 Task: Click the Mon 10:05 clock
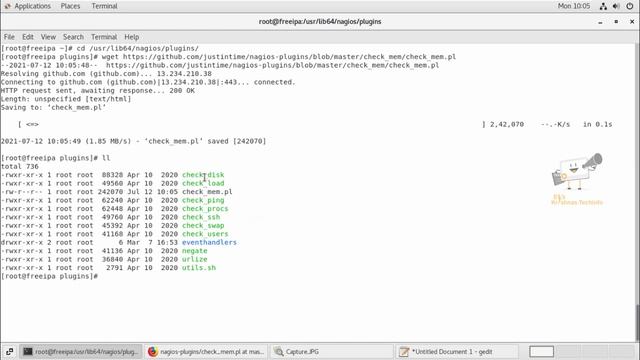tap(573, 6)
